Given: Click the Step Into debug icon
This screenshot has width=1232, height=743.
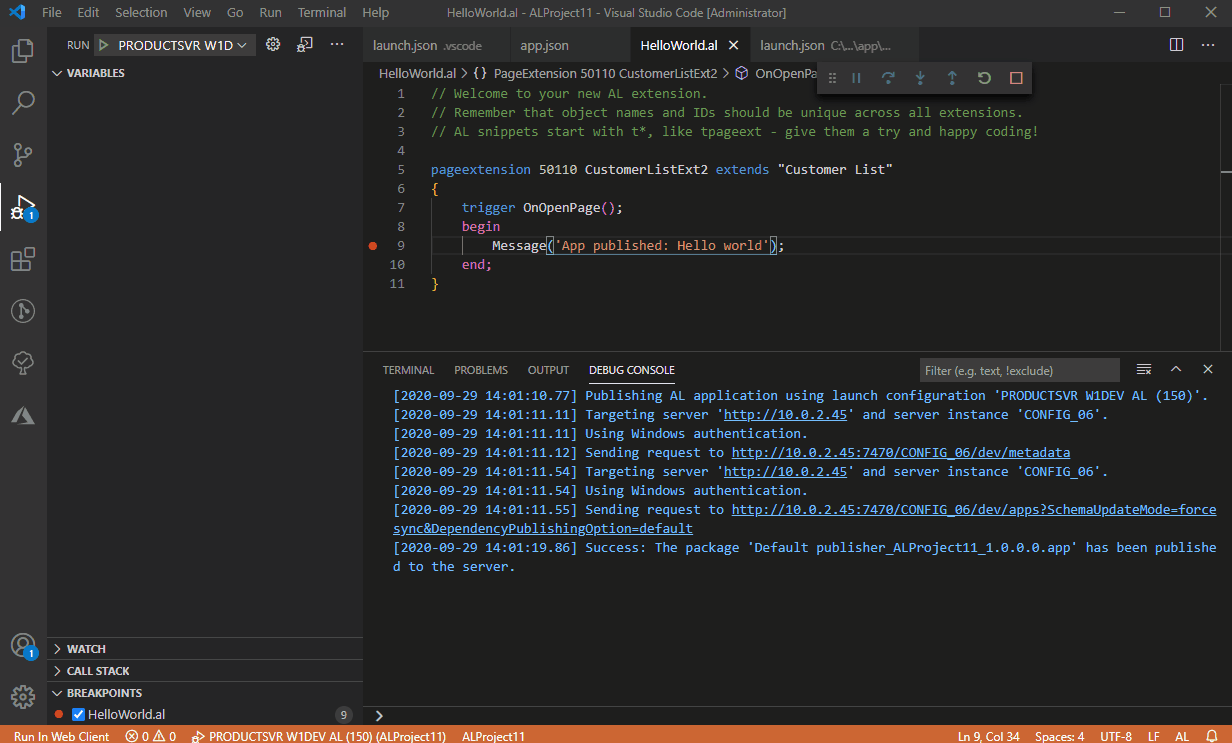Looking at the screenshot, I should [x=920, y=77].
